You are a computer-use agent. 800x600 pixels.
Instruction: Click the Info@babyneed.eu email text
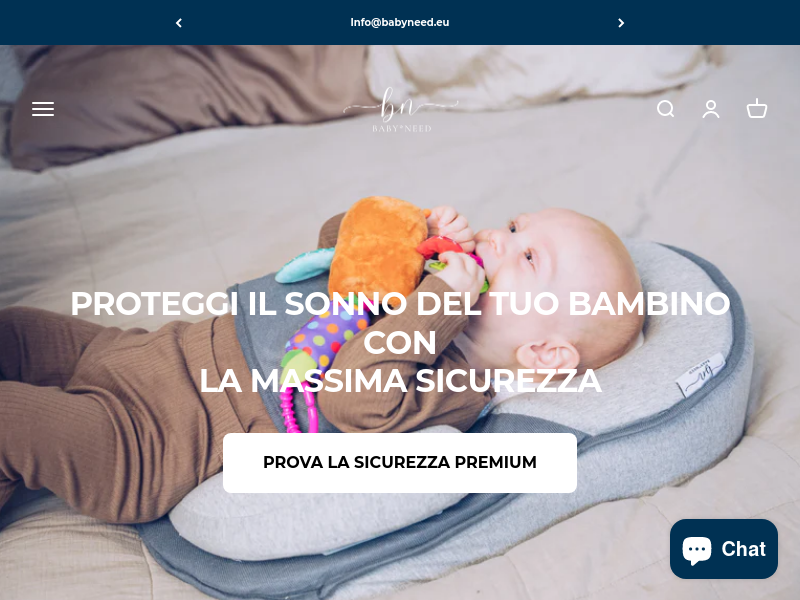click(x=399, y=22)
